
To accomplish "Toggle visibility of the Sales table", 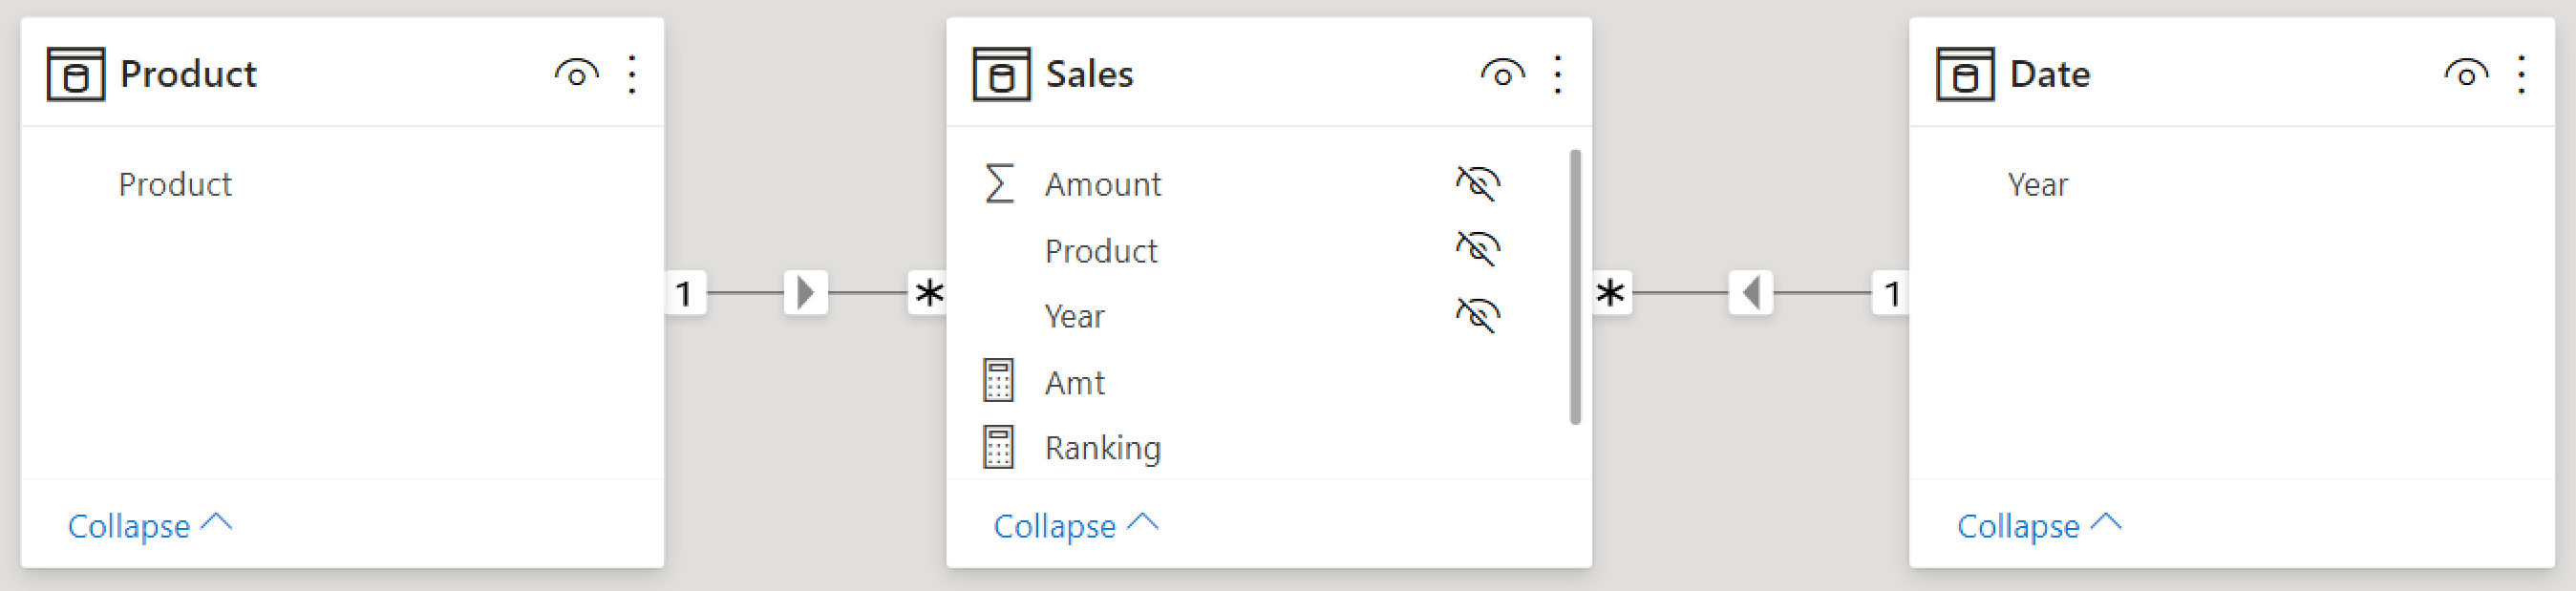I will coord(1503,74).
